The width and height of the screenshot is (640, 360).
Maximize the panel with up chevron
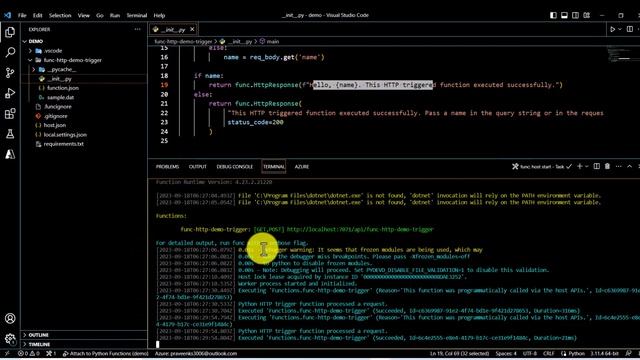coord(629,166)
